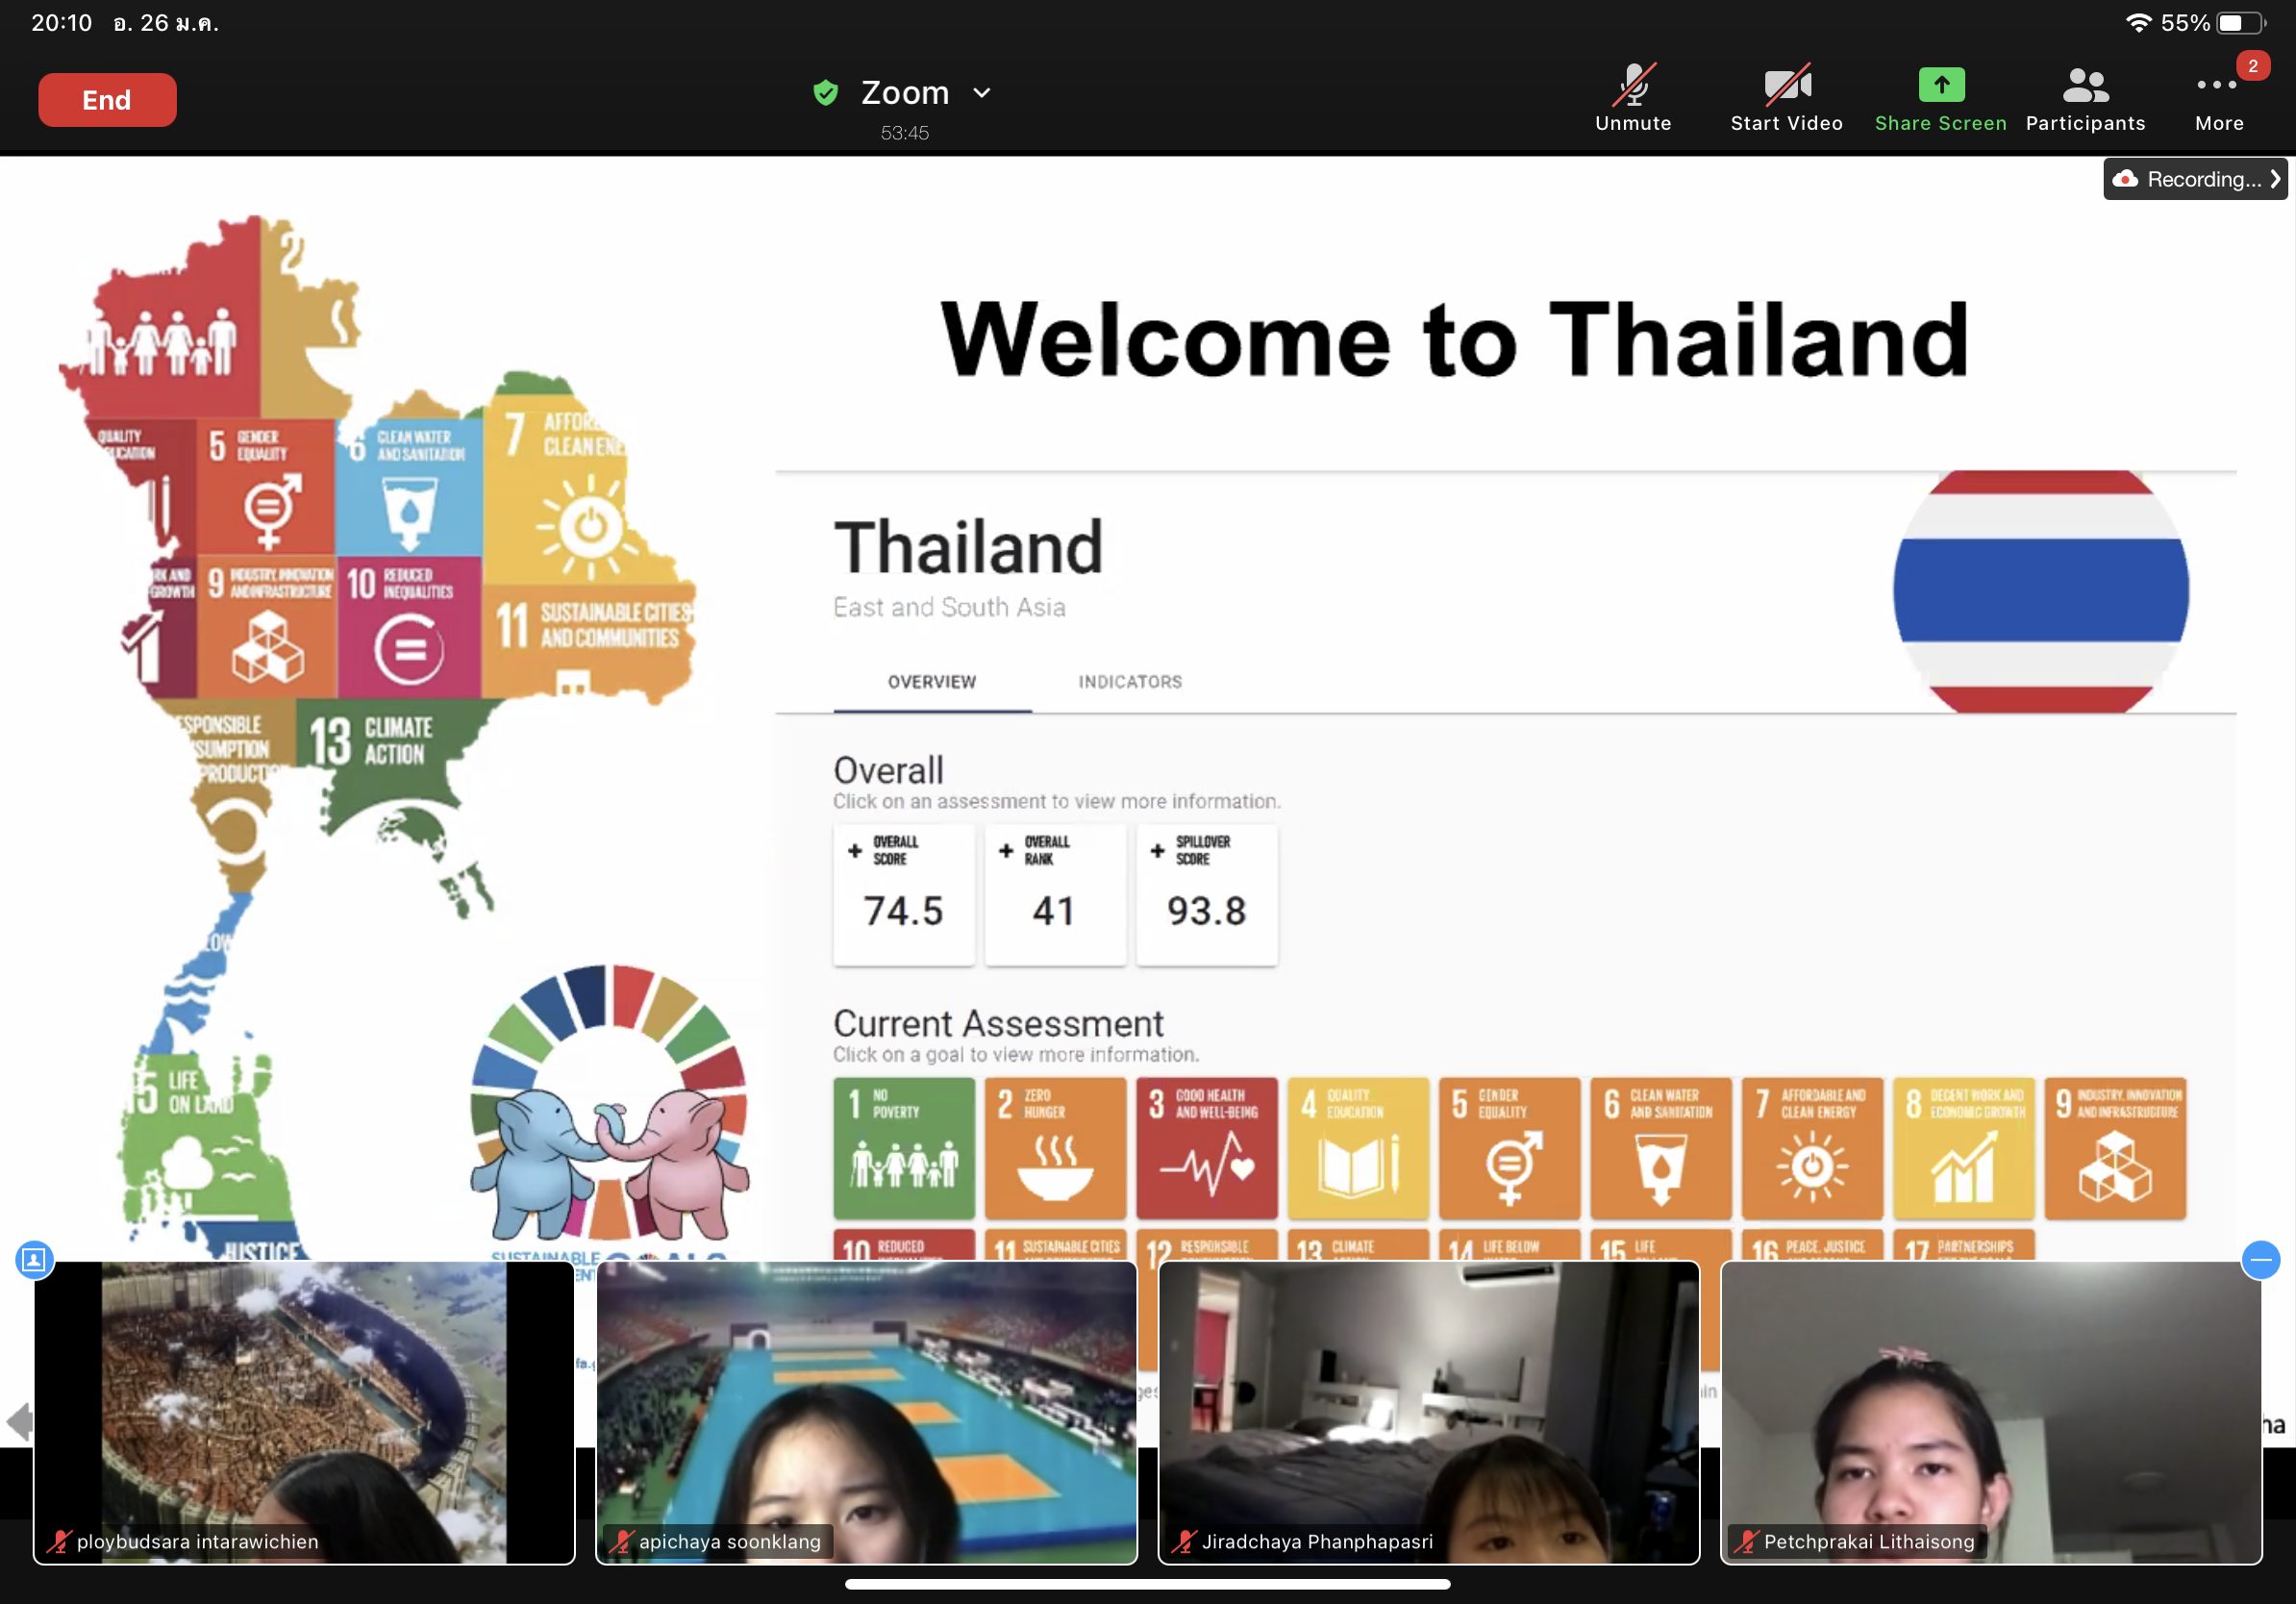Select the Overview tab

tap(931, 682)
